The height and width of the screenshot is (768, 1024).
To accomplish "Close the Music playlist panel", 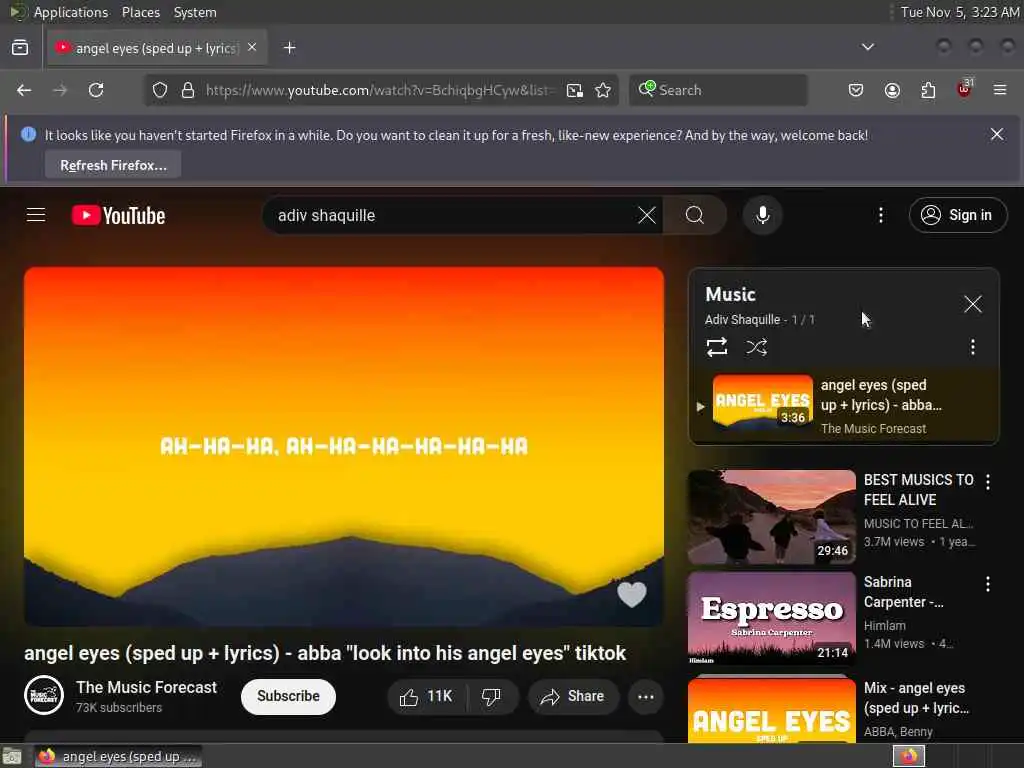I will [x=972, y=304].
